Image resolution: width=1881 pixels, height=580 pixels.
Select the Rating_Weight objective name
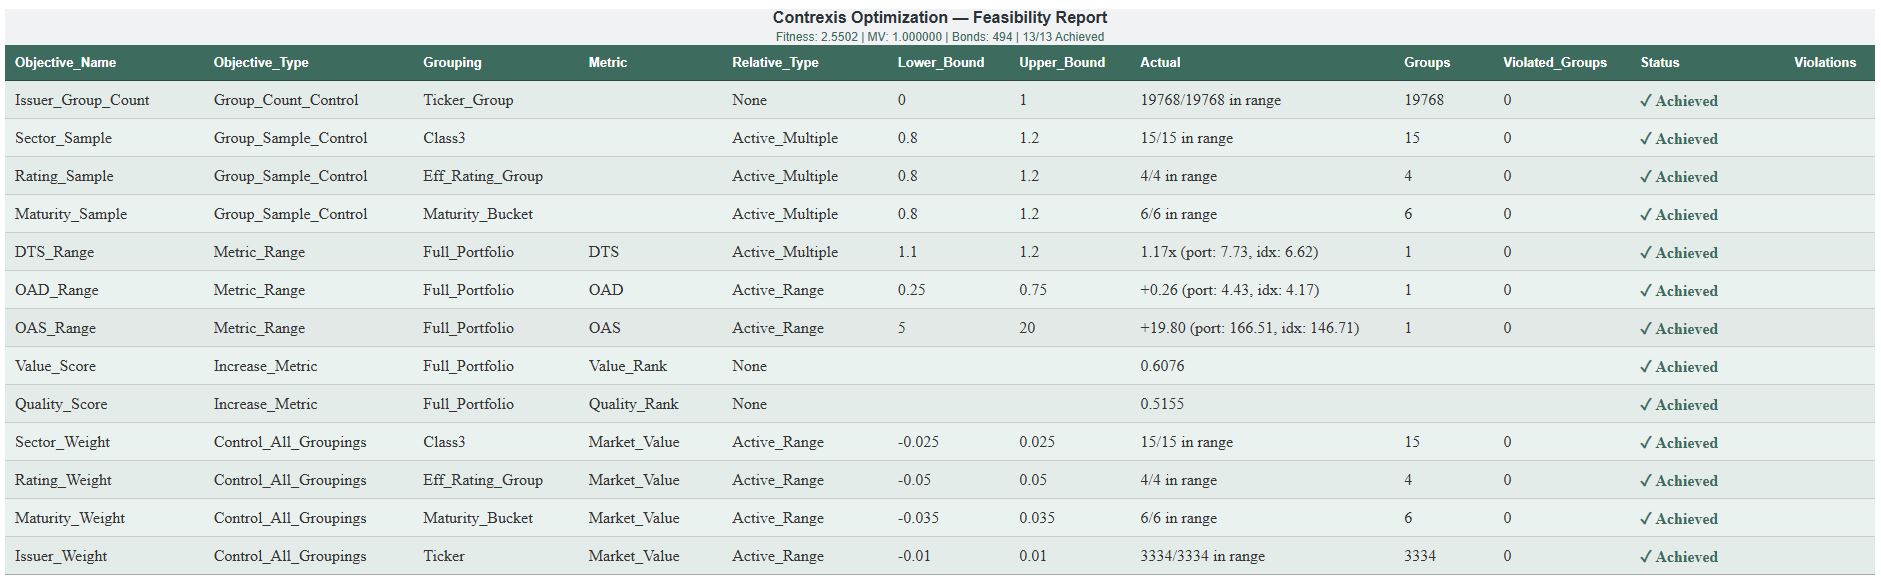tap(63, 480)
